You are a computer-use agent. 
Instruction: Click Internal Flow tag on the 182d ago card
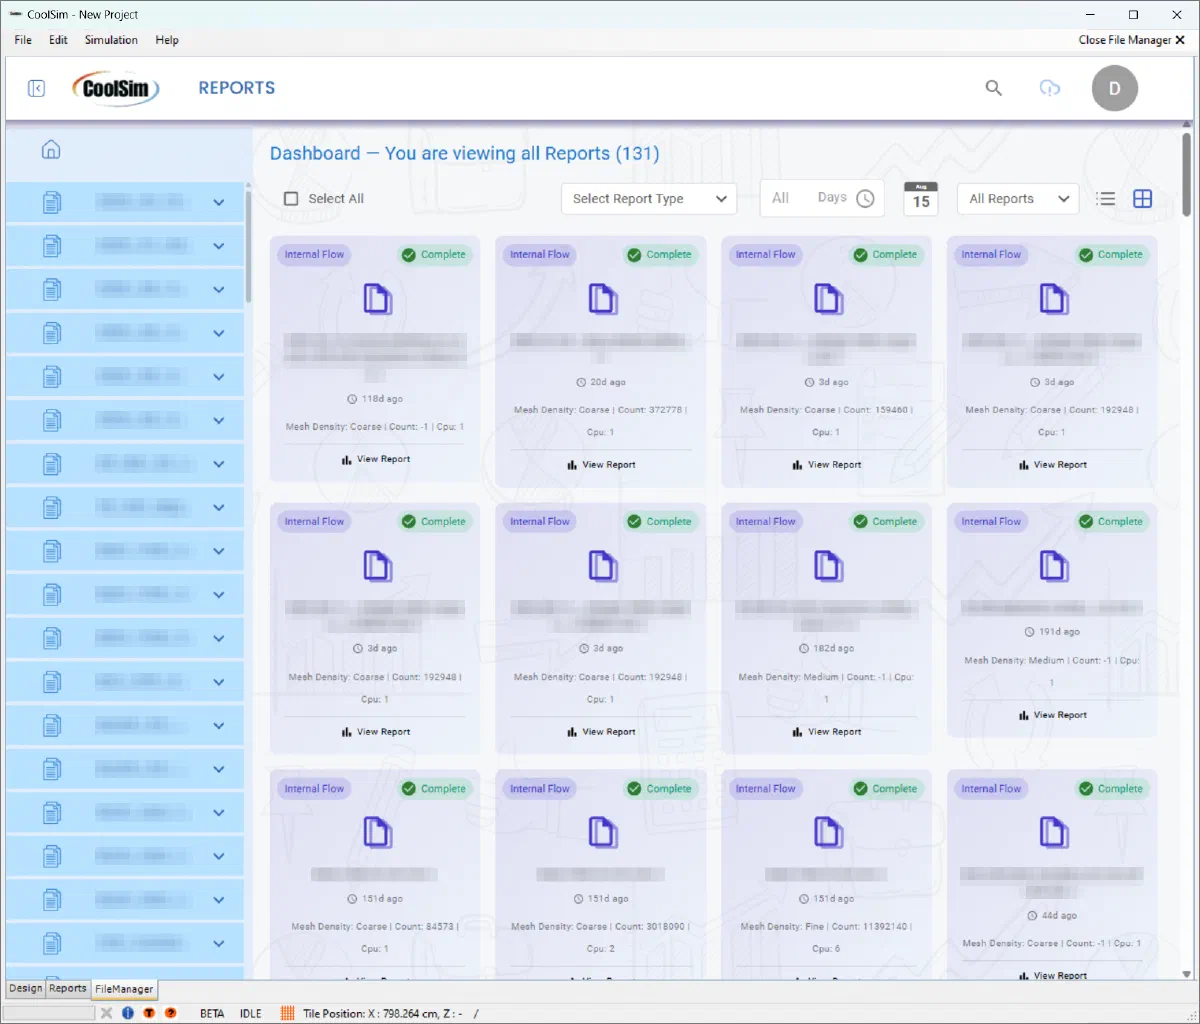(766, 522)
